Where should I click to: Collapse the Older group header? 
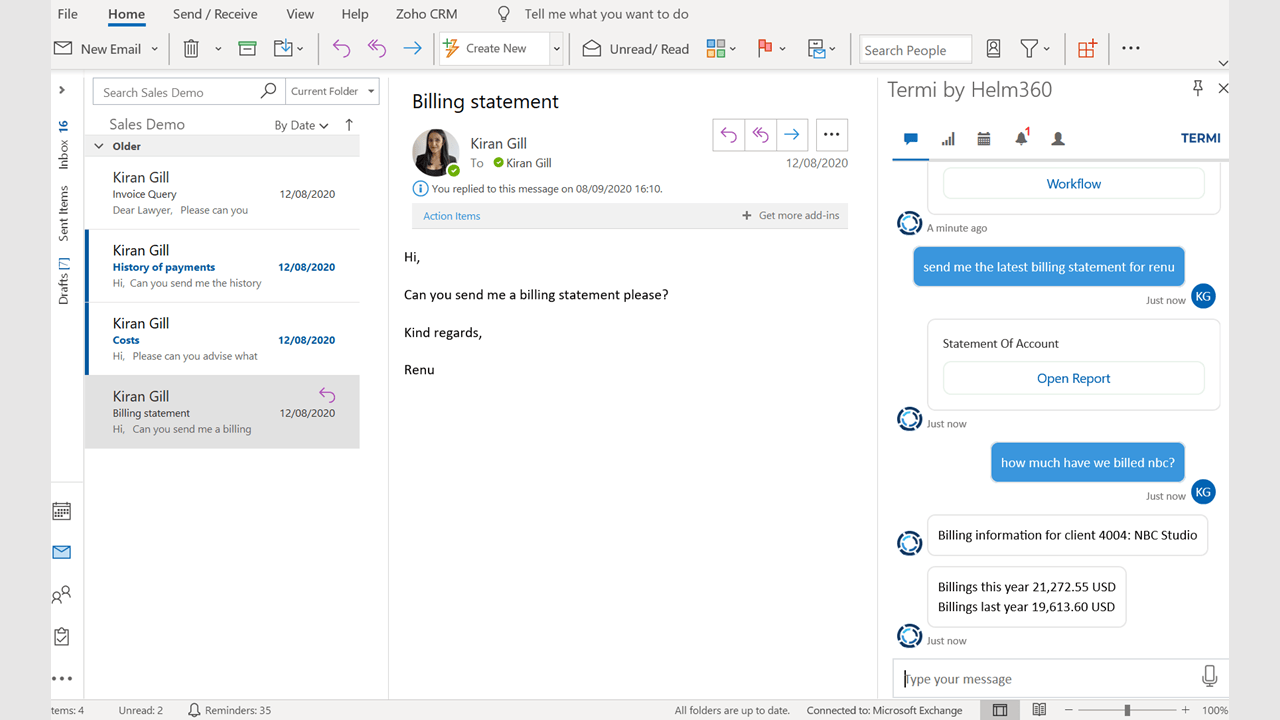point(99,146)
